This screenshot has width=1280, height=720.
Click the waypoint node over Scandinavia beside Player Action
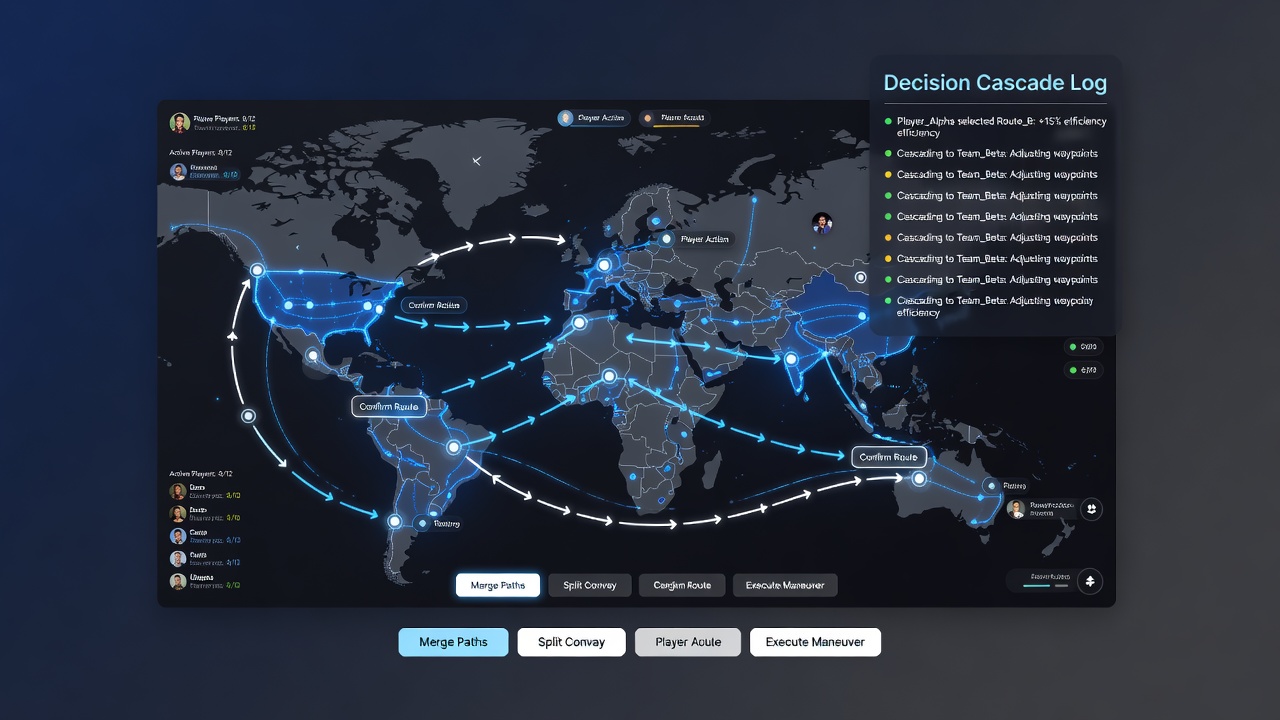point(666,239)
